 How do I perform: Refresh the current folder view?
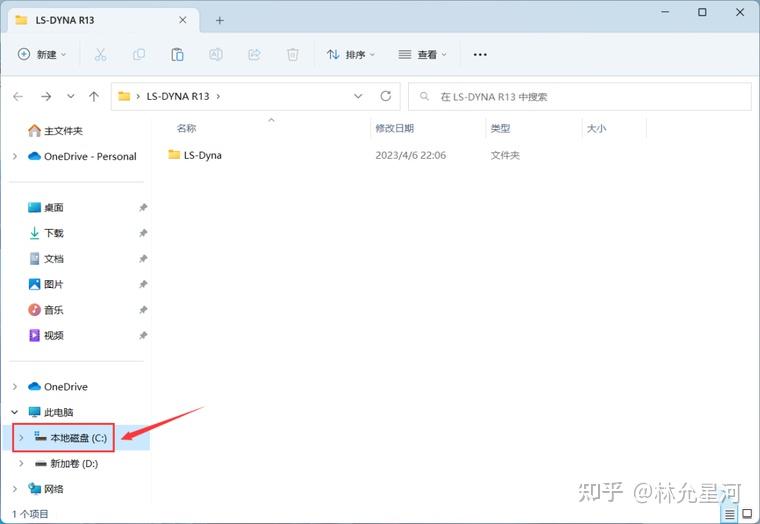(x=386, y=96)
